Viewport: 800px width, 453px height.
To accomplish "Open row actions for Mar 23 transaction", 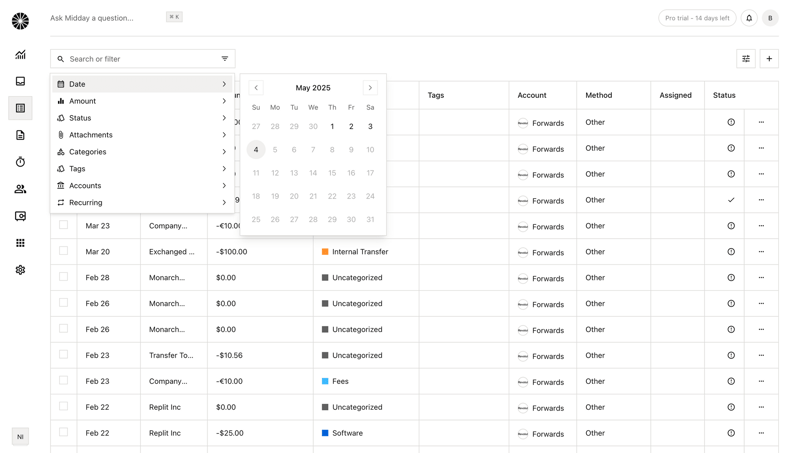I will 761,225.
